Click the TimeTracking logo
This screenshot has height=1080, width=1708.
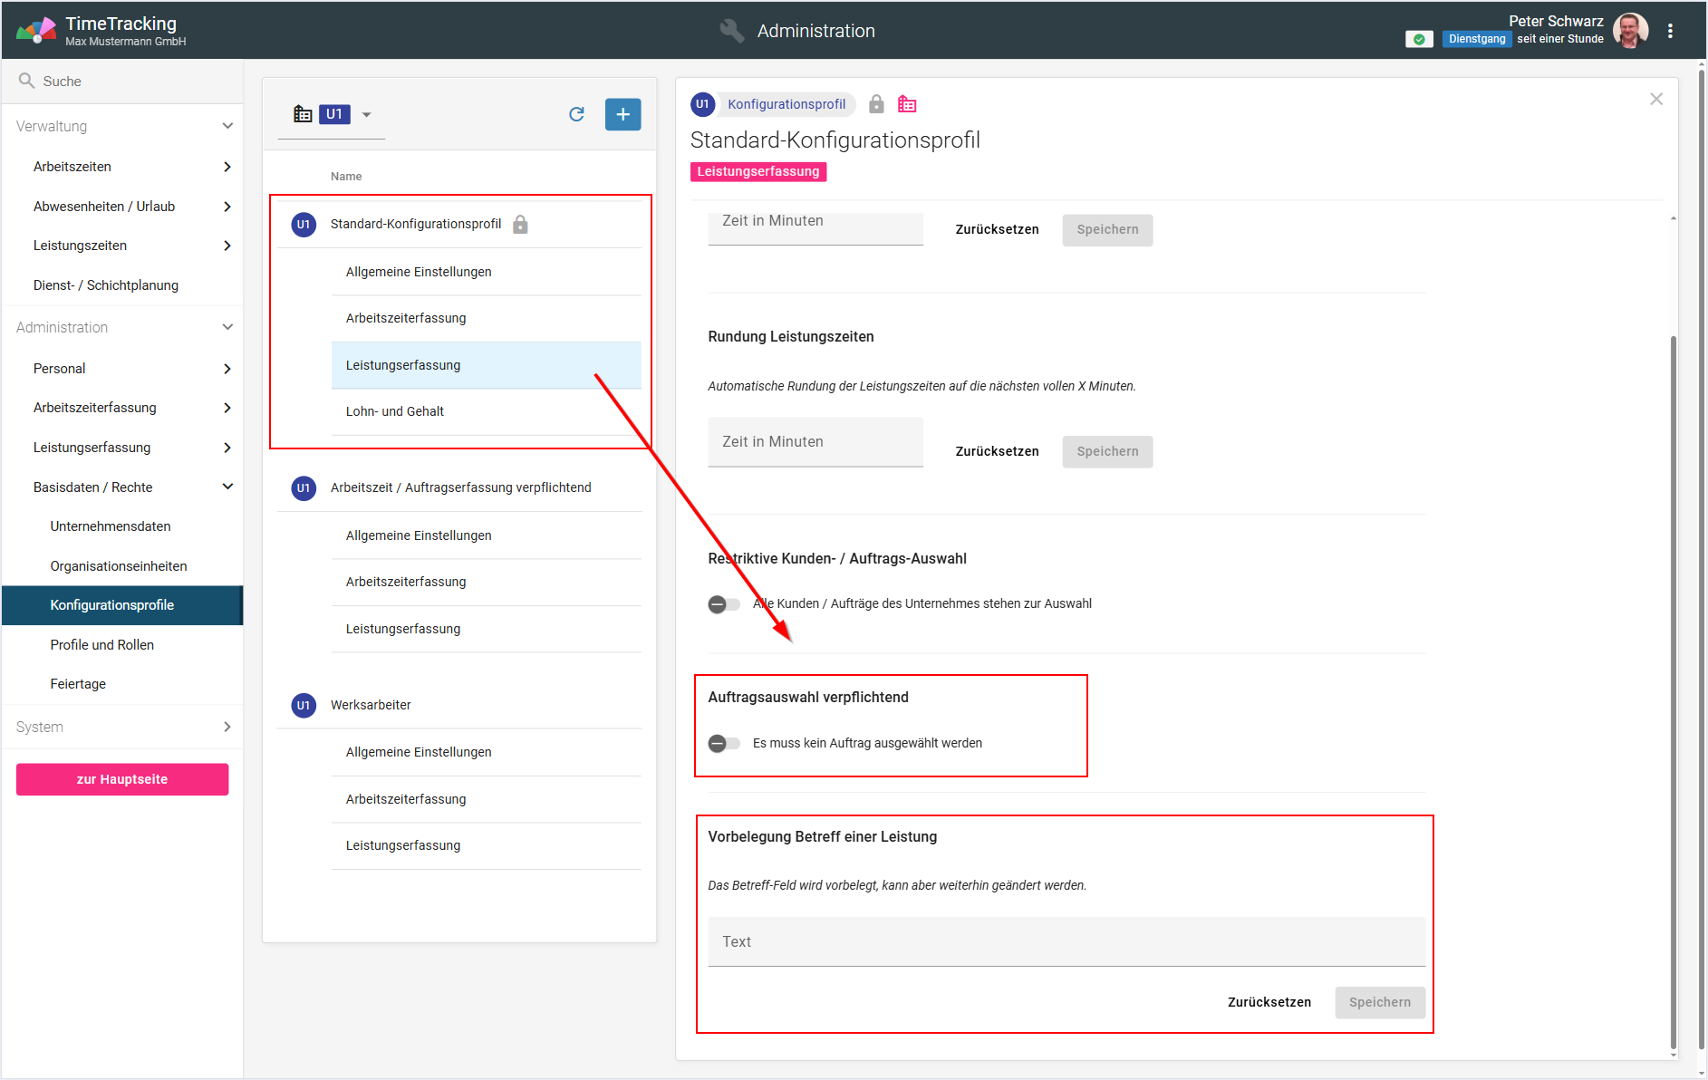(x=36, y=30)
